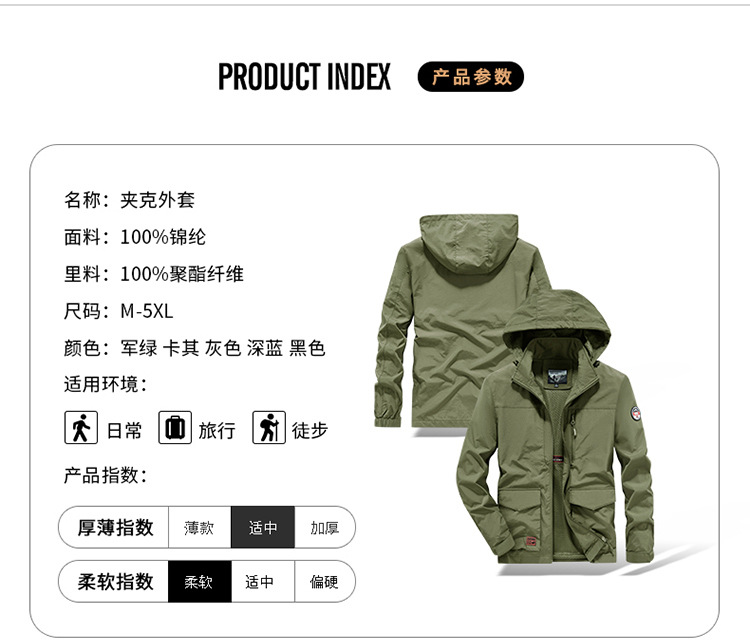Click the daily walking person icon
The image size is (750, 644).
click(81, 427)
